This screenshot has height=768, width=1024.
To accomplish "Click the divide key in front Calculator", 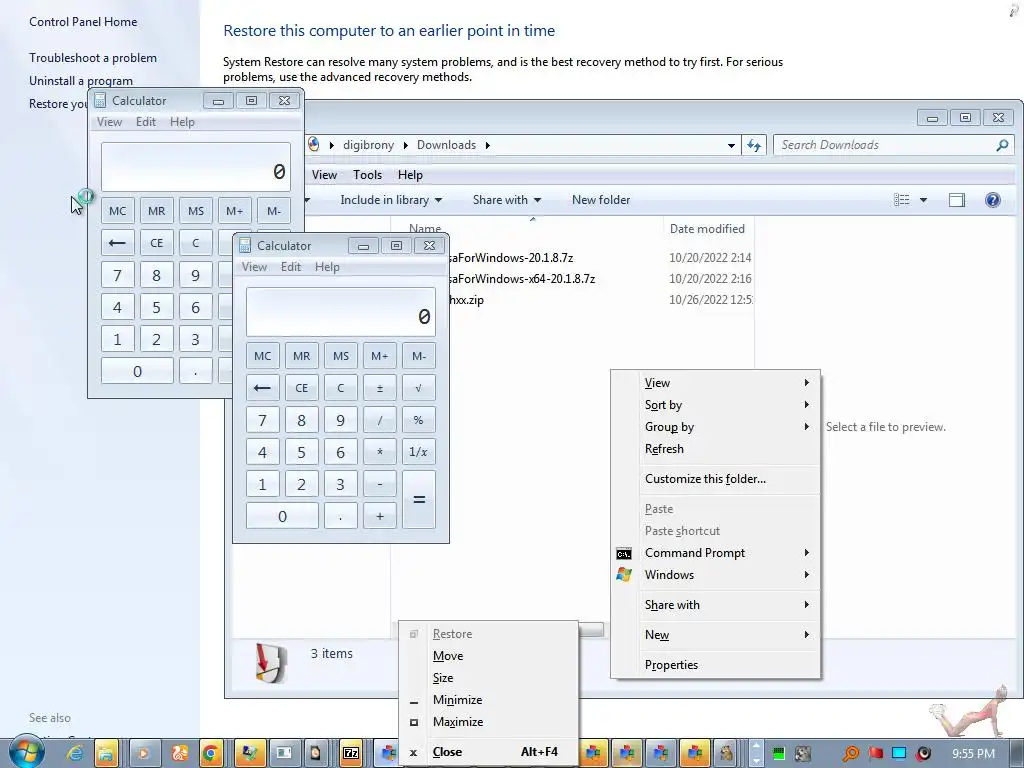I will 379,420.
